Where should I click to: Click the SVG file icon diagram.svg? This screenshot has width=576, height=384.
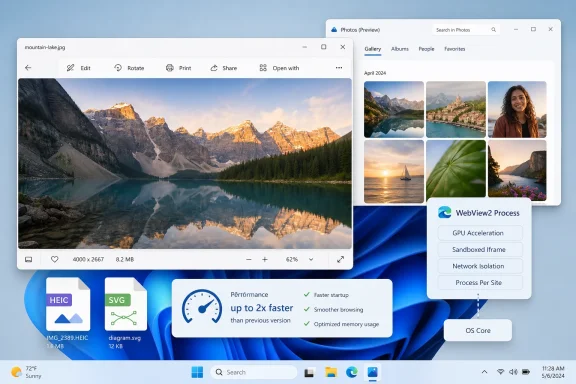point(126,304)
